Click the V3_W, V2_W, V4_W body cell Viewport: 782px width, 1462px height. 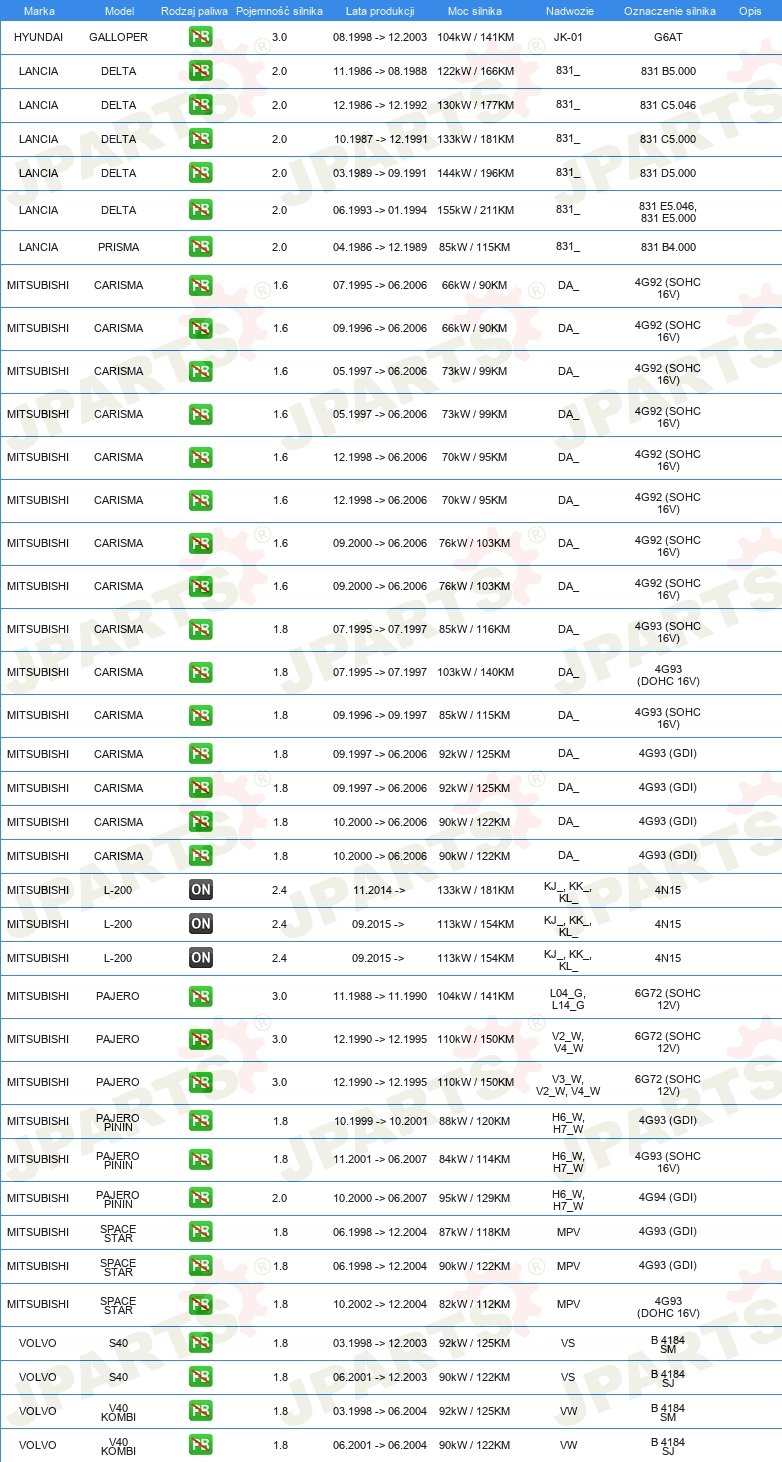point(568,1085)
